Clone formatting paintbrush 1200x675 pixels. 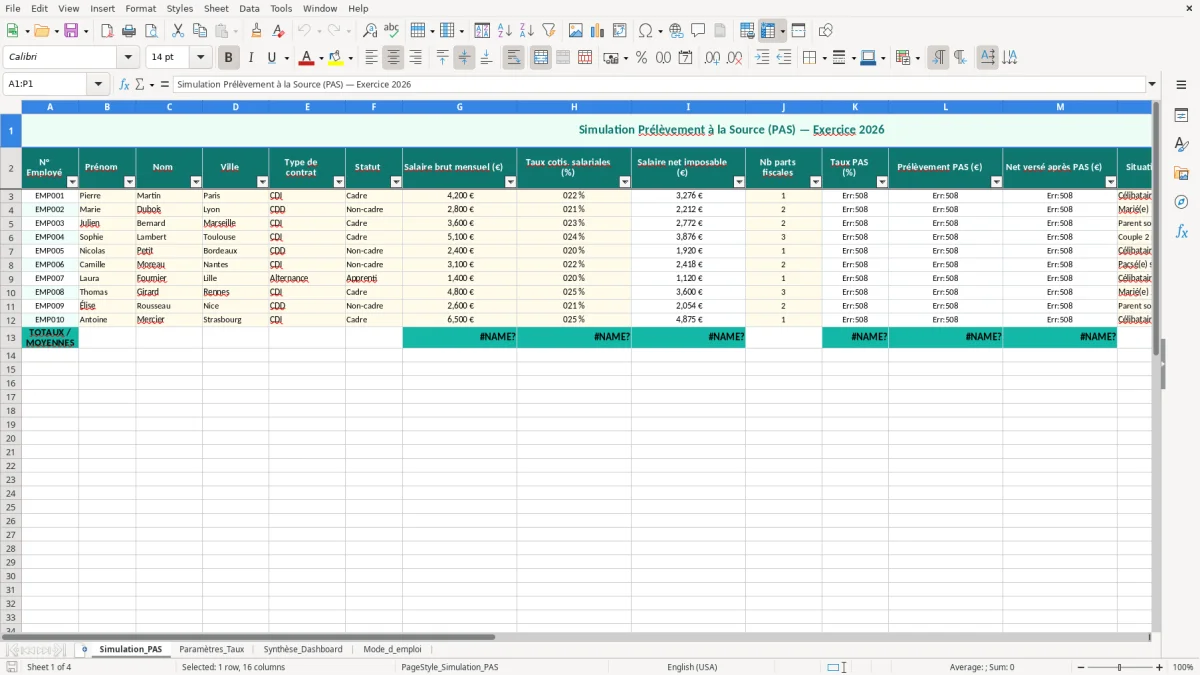pyautogui.click(x=257, y=31)
